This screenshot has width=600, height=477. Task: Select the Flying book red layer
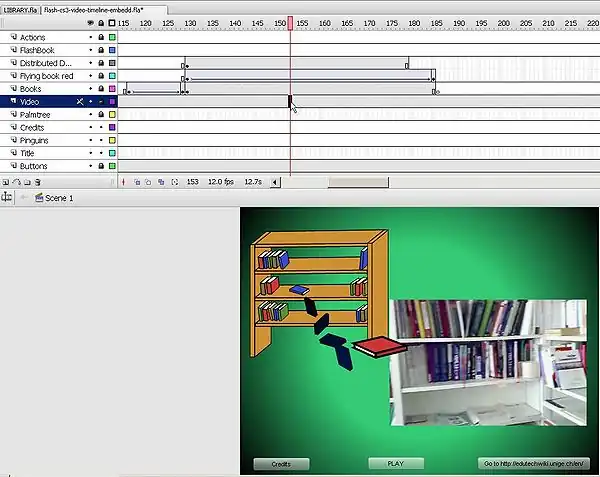click(x=46, y=76)
